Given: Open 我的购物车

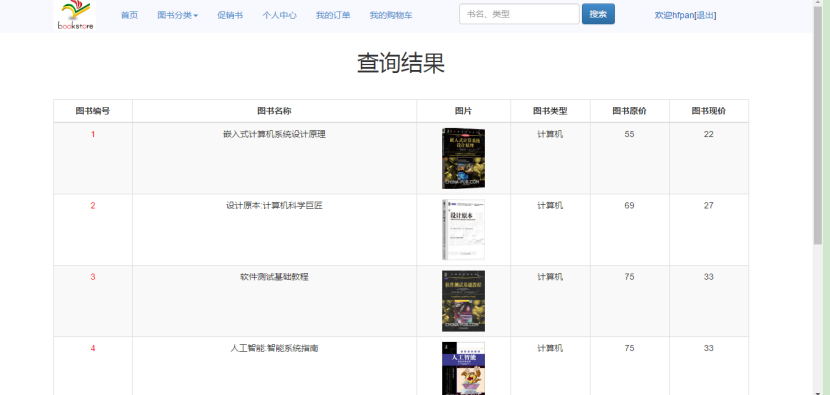Looking at the screenshot, I should [391, 15].
